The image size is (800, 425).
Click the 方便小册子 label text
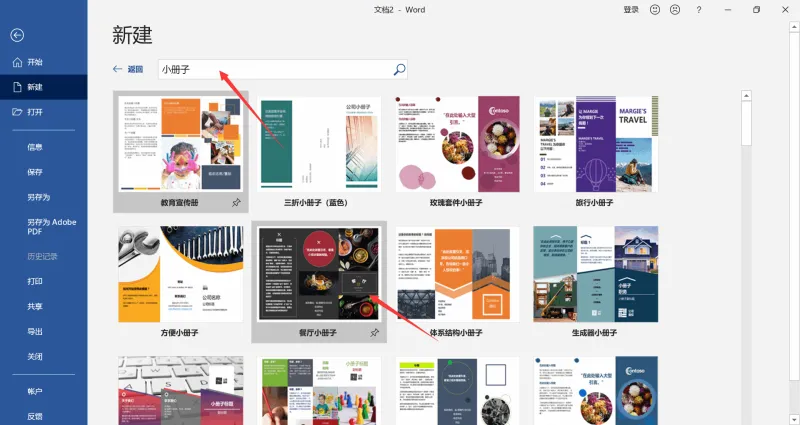pos(180,333)
